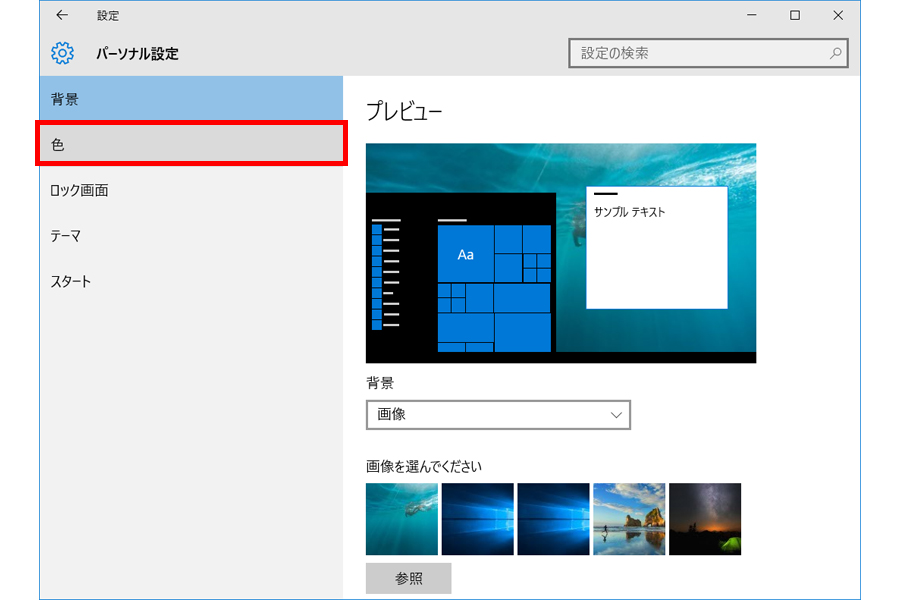Choose the beach rock wallpaper thumbnail
The height and width of the screenshot is (600, 900).
coord(629,519)
